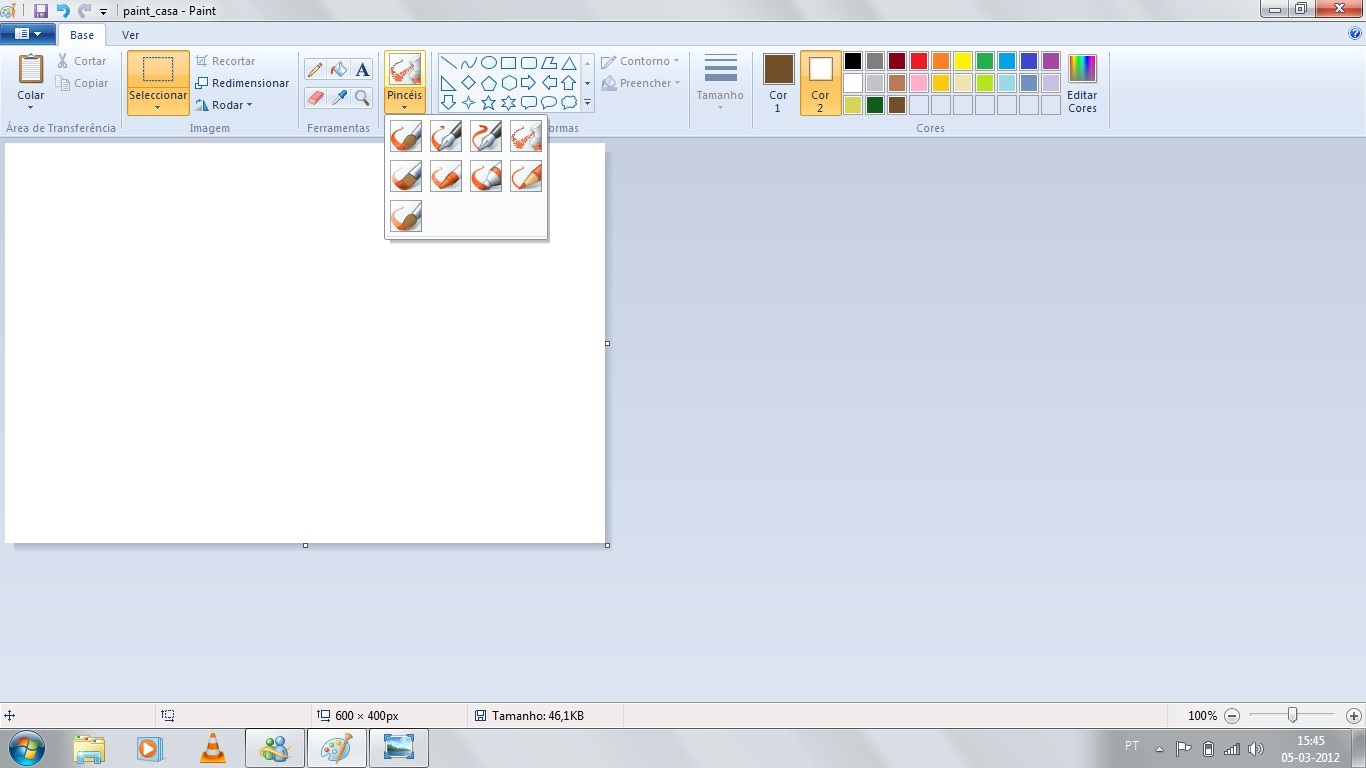The width and height of the screenshot is (1366, 768).
Task: Select the Text tool
Action: click(x=361, y=70)
